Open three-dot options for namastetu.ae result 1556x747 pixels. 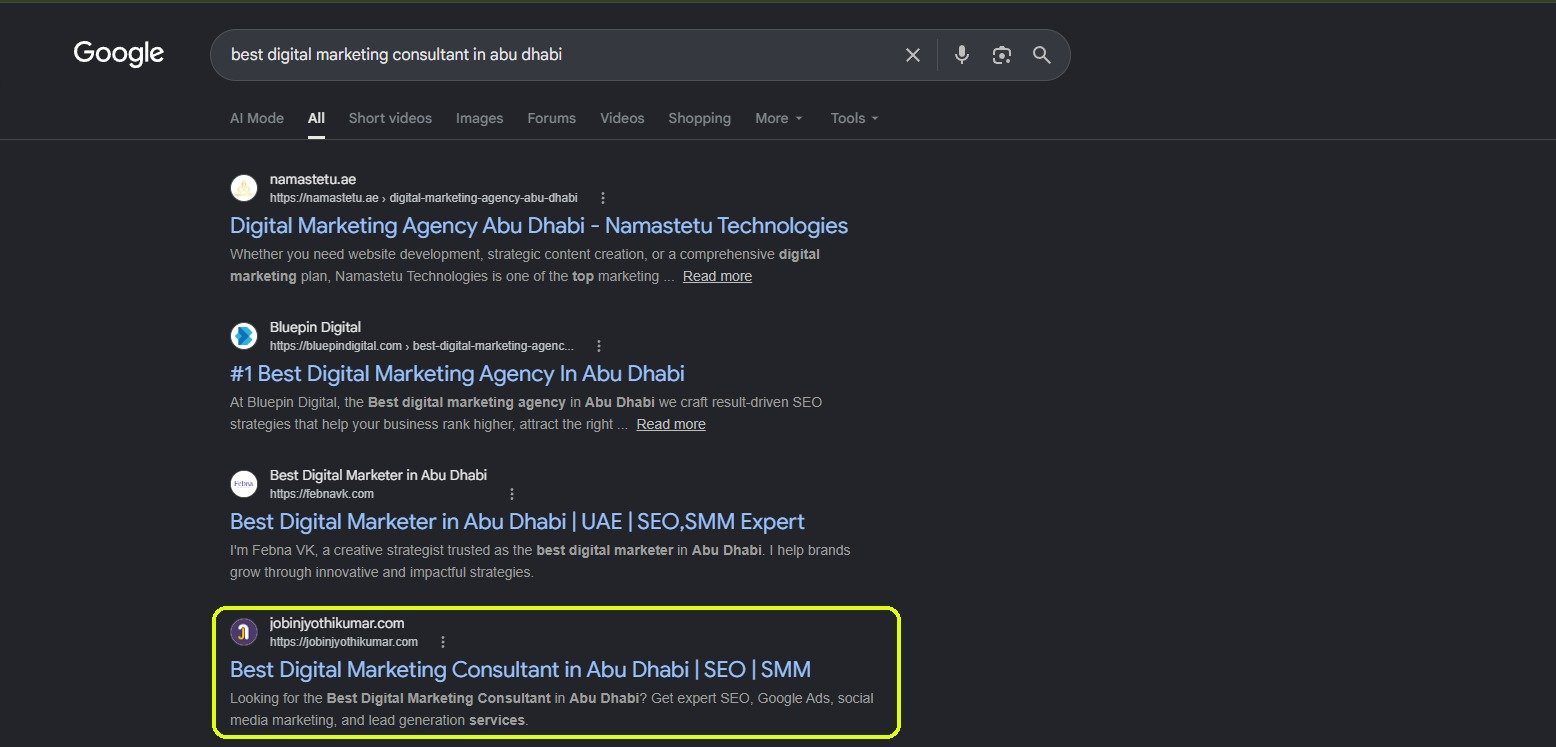[x=602, y=198]
